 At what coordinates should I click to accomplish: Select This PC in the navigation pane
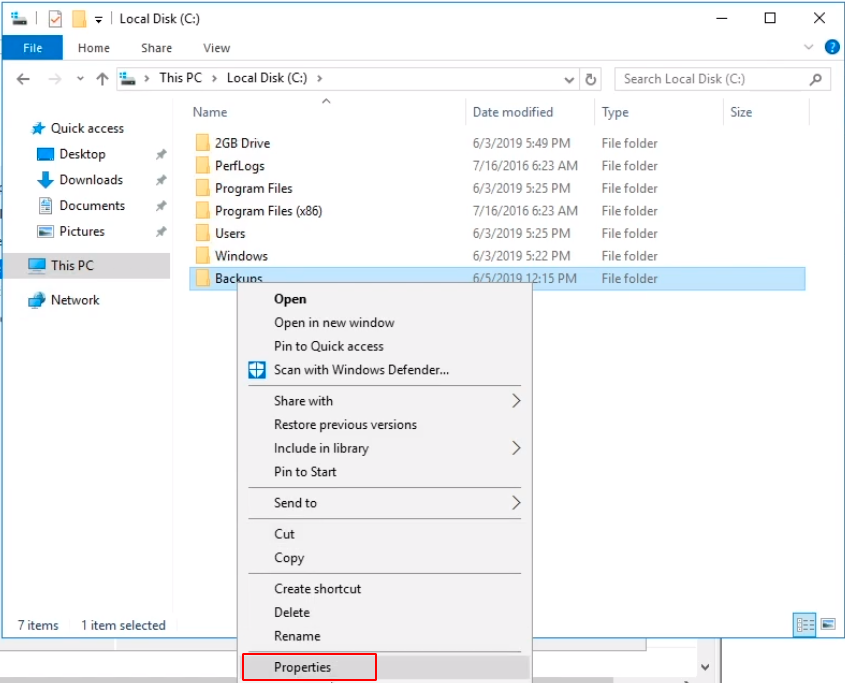pyautogui.click(x=86, y=265)
